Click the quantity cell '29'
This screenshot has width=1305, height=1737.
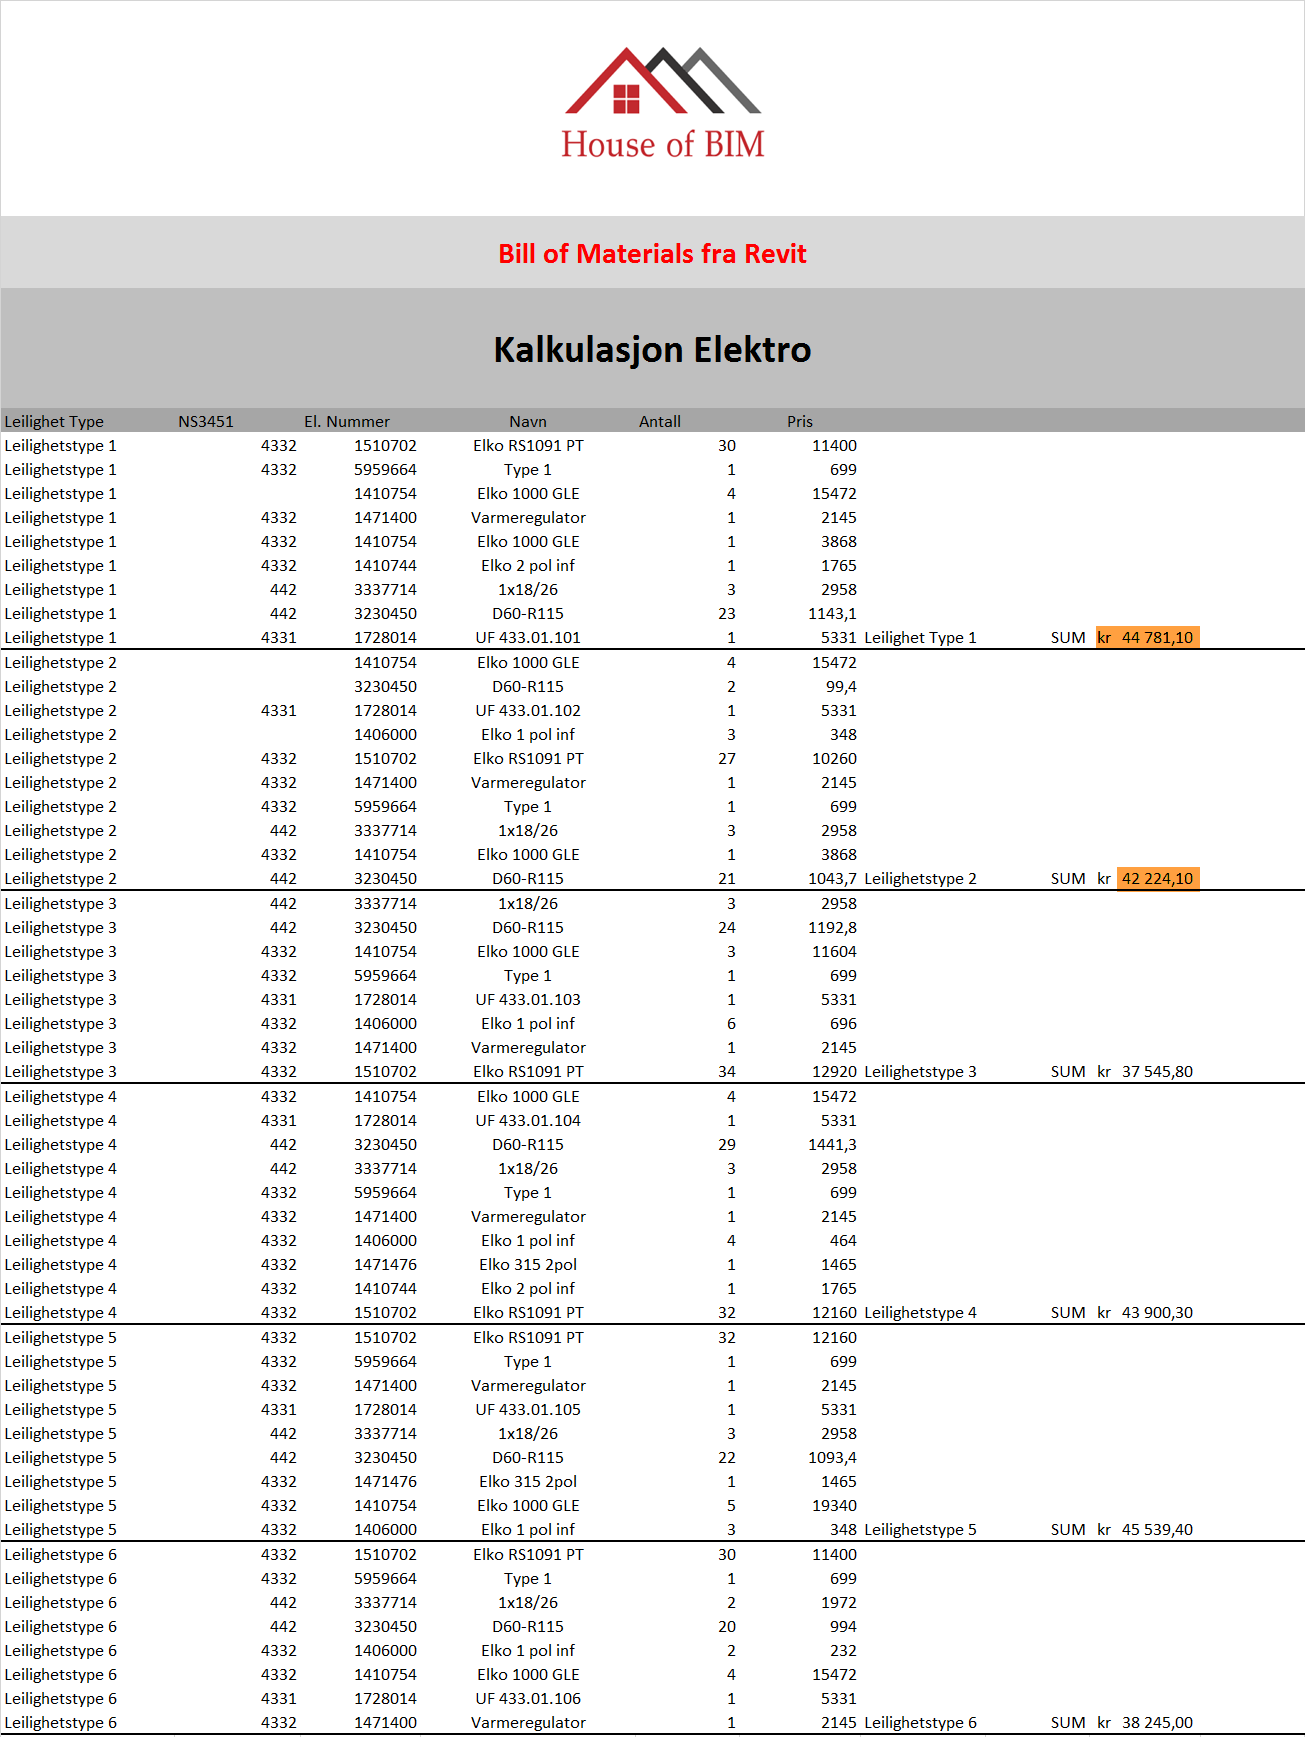click(727, 1144)
